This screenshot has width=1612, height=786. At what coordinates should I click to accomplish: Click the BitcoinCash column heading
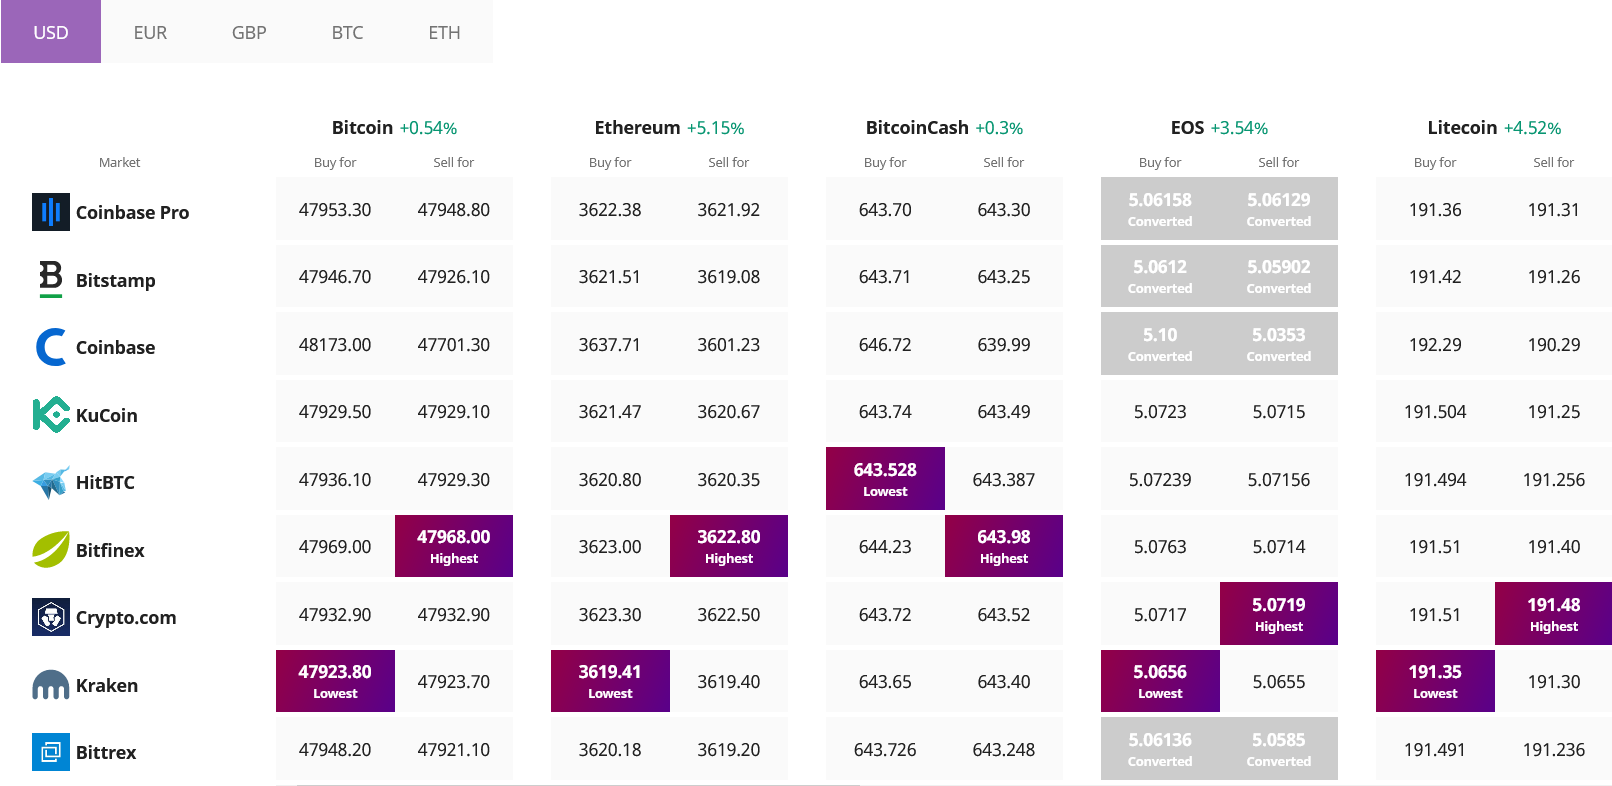click(917, 128)
